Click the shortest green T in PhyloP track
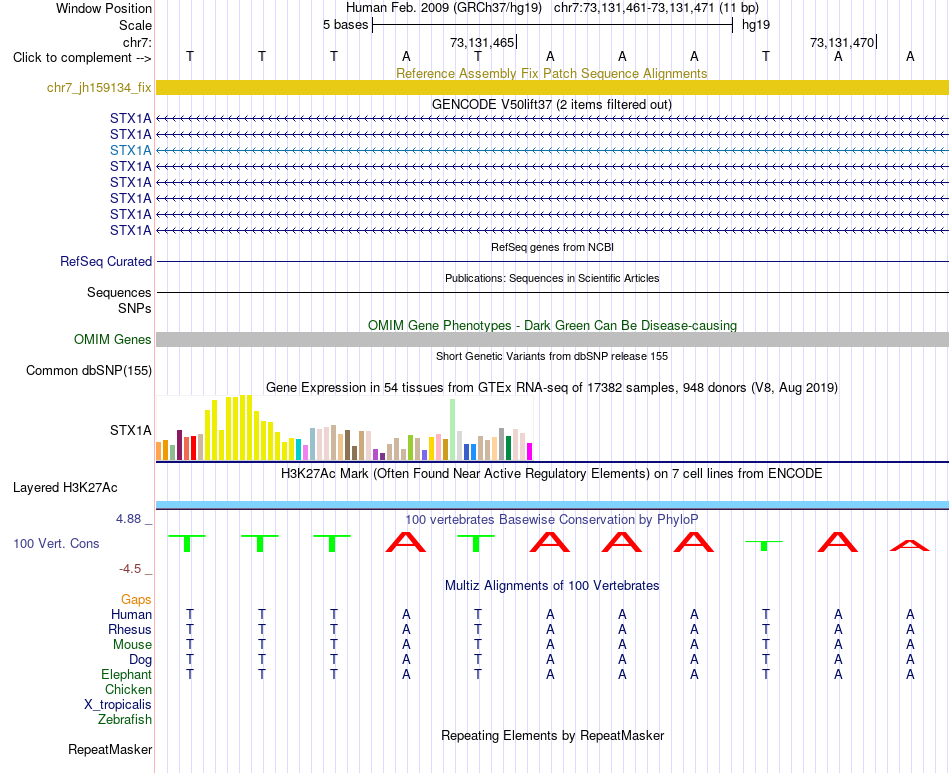Viewport: 950px width, 773px height. 764,545
